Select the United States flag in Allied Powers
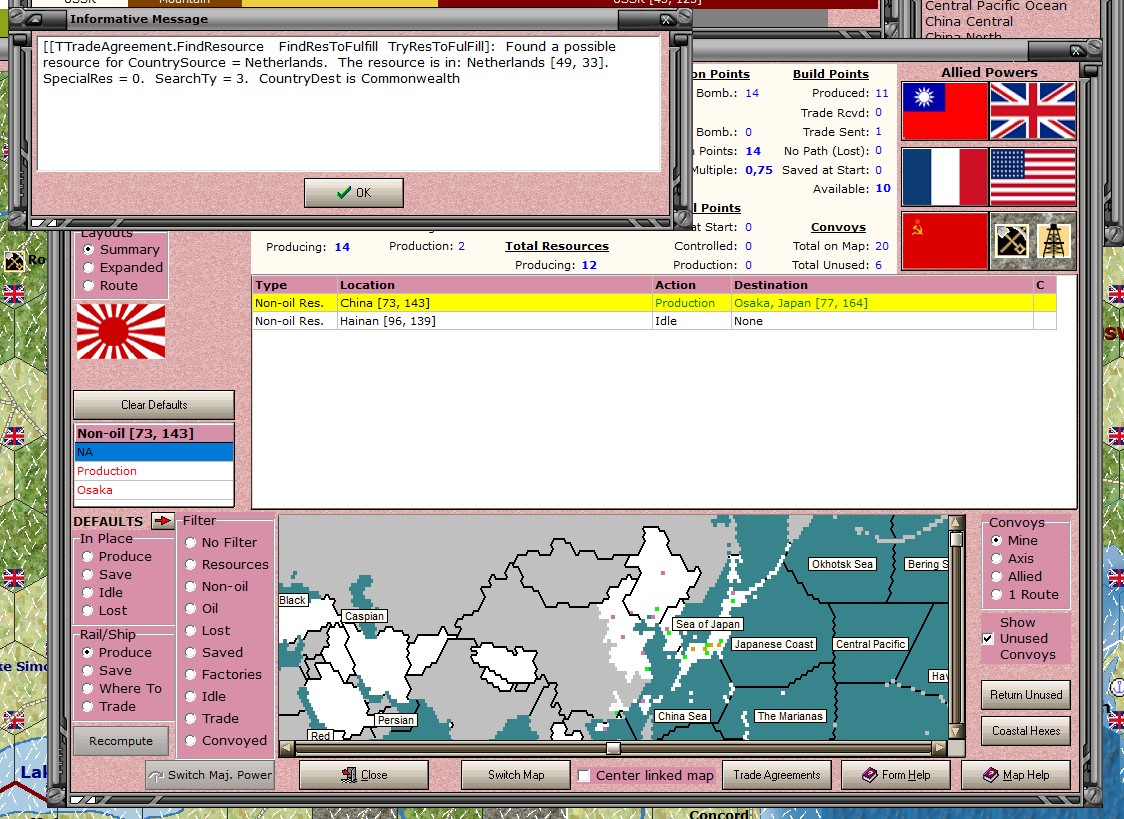The width and height of the screenshot is (1124, 819). click(1033, 177)
